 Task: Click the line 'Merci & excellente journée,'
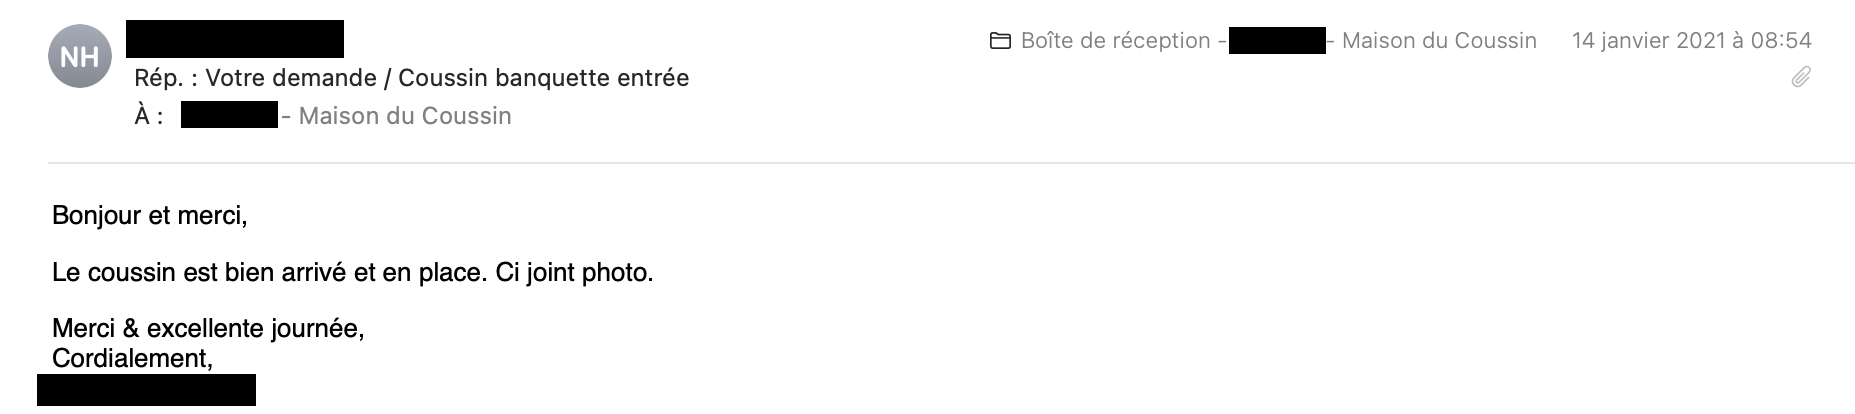click(x=208, y=328)
